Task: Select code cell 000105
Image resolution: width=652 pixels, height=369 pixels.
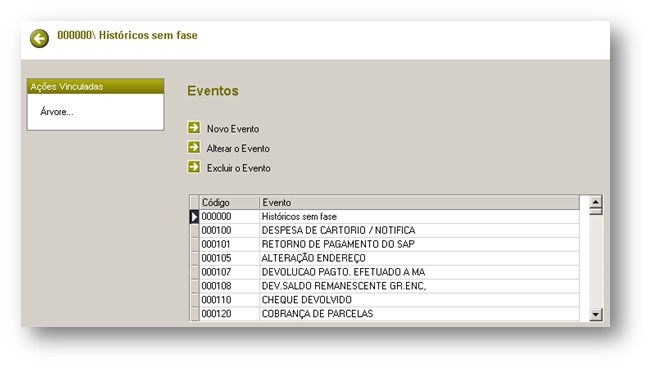Action: click(229, 258)
